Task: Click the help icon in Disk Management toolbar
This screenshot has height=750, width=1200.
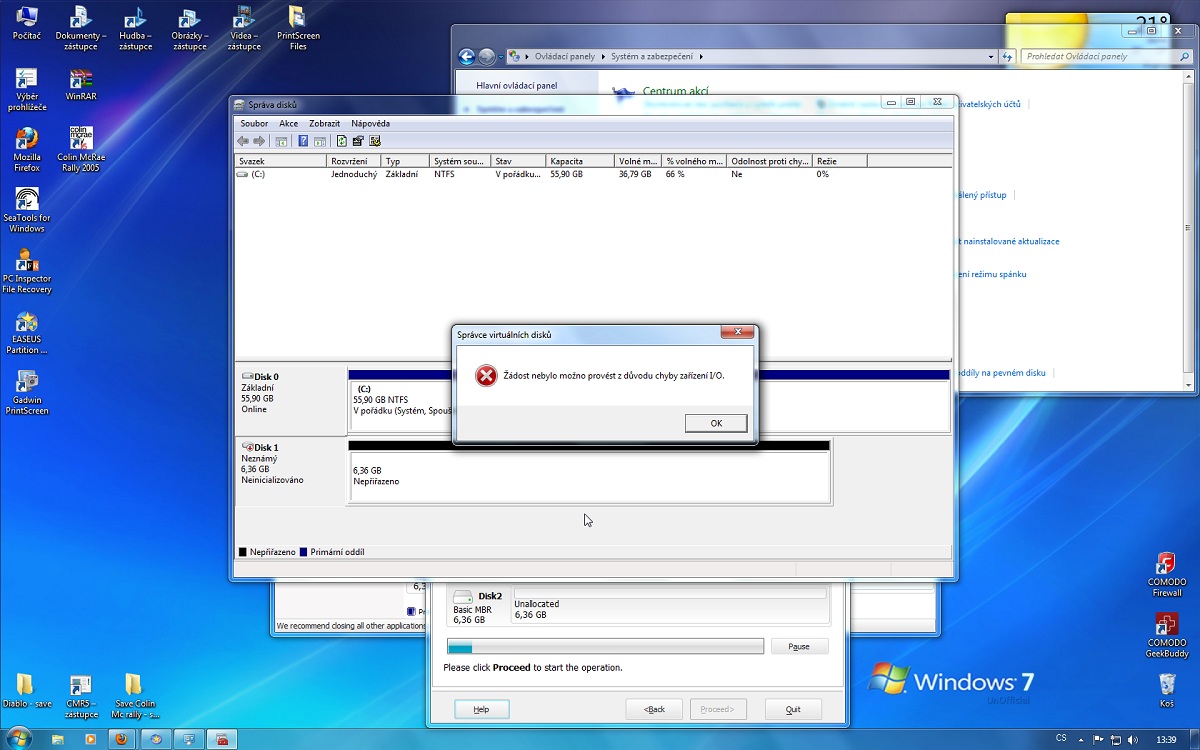Action: point(303,141)
